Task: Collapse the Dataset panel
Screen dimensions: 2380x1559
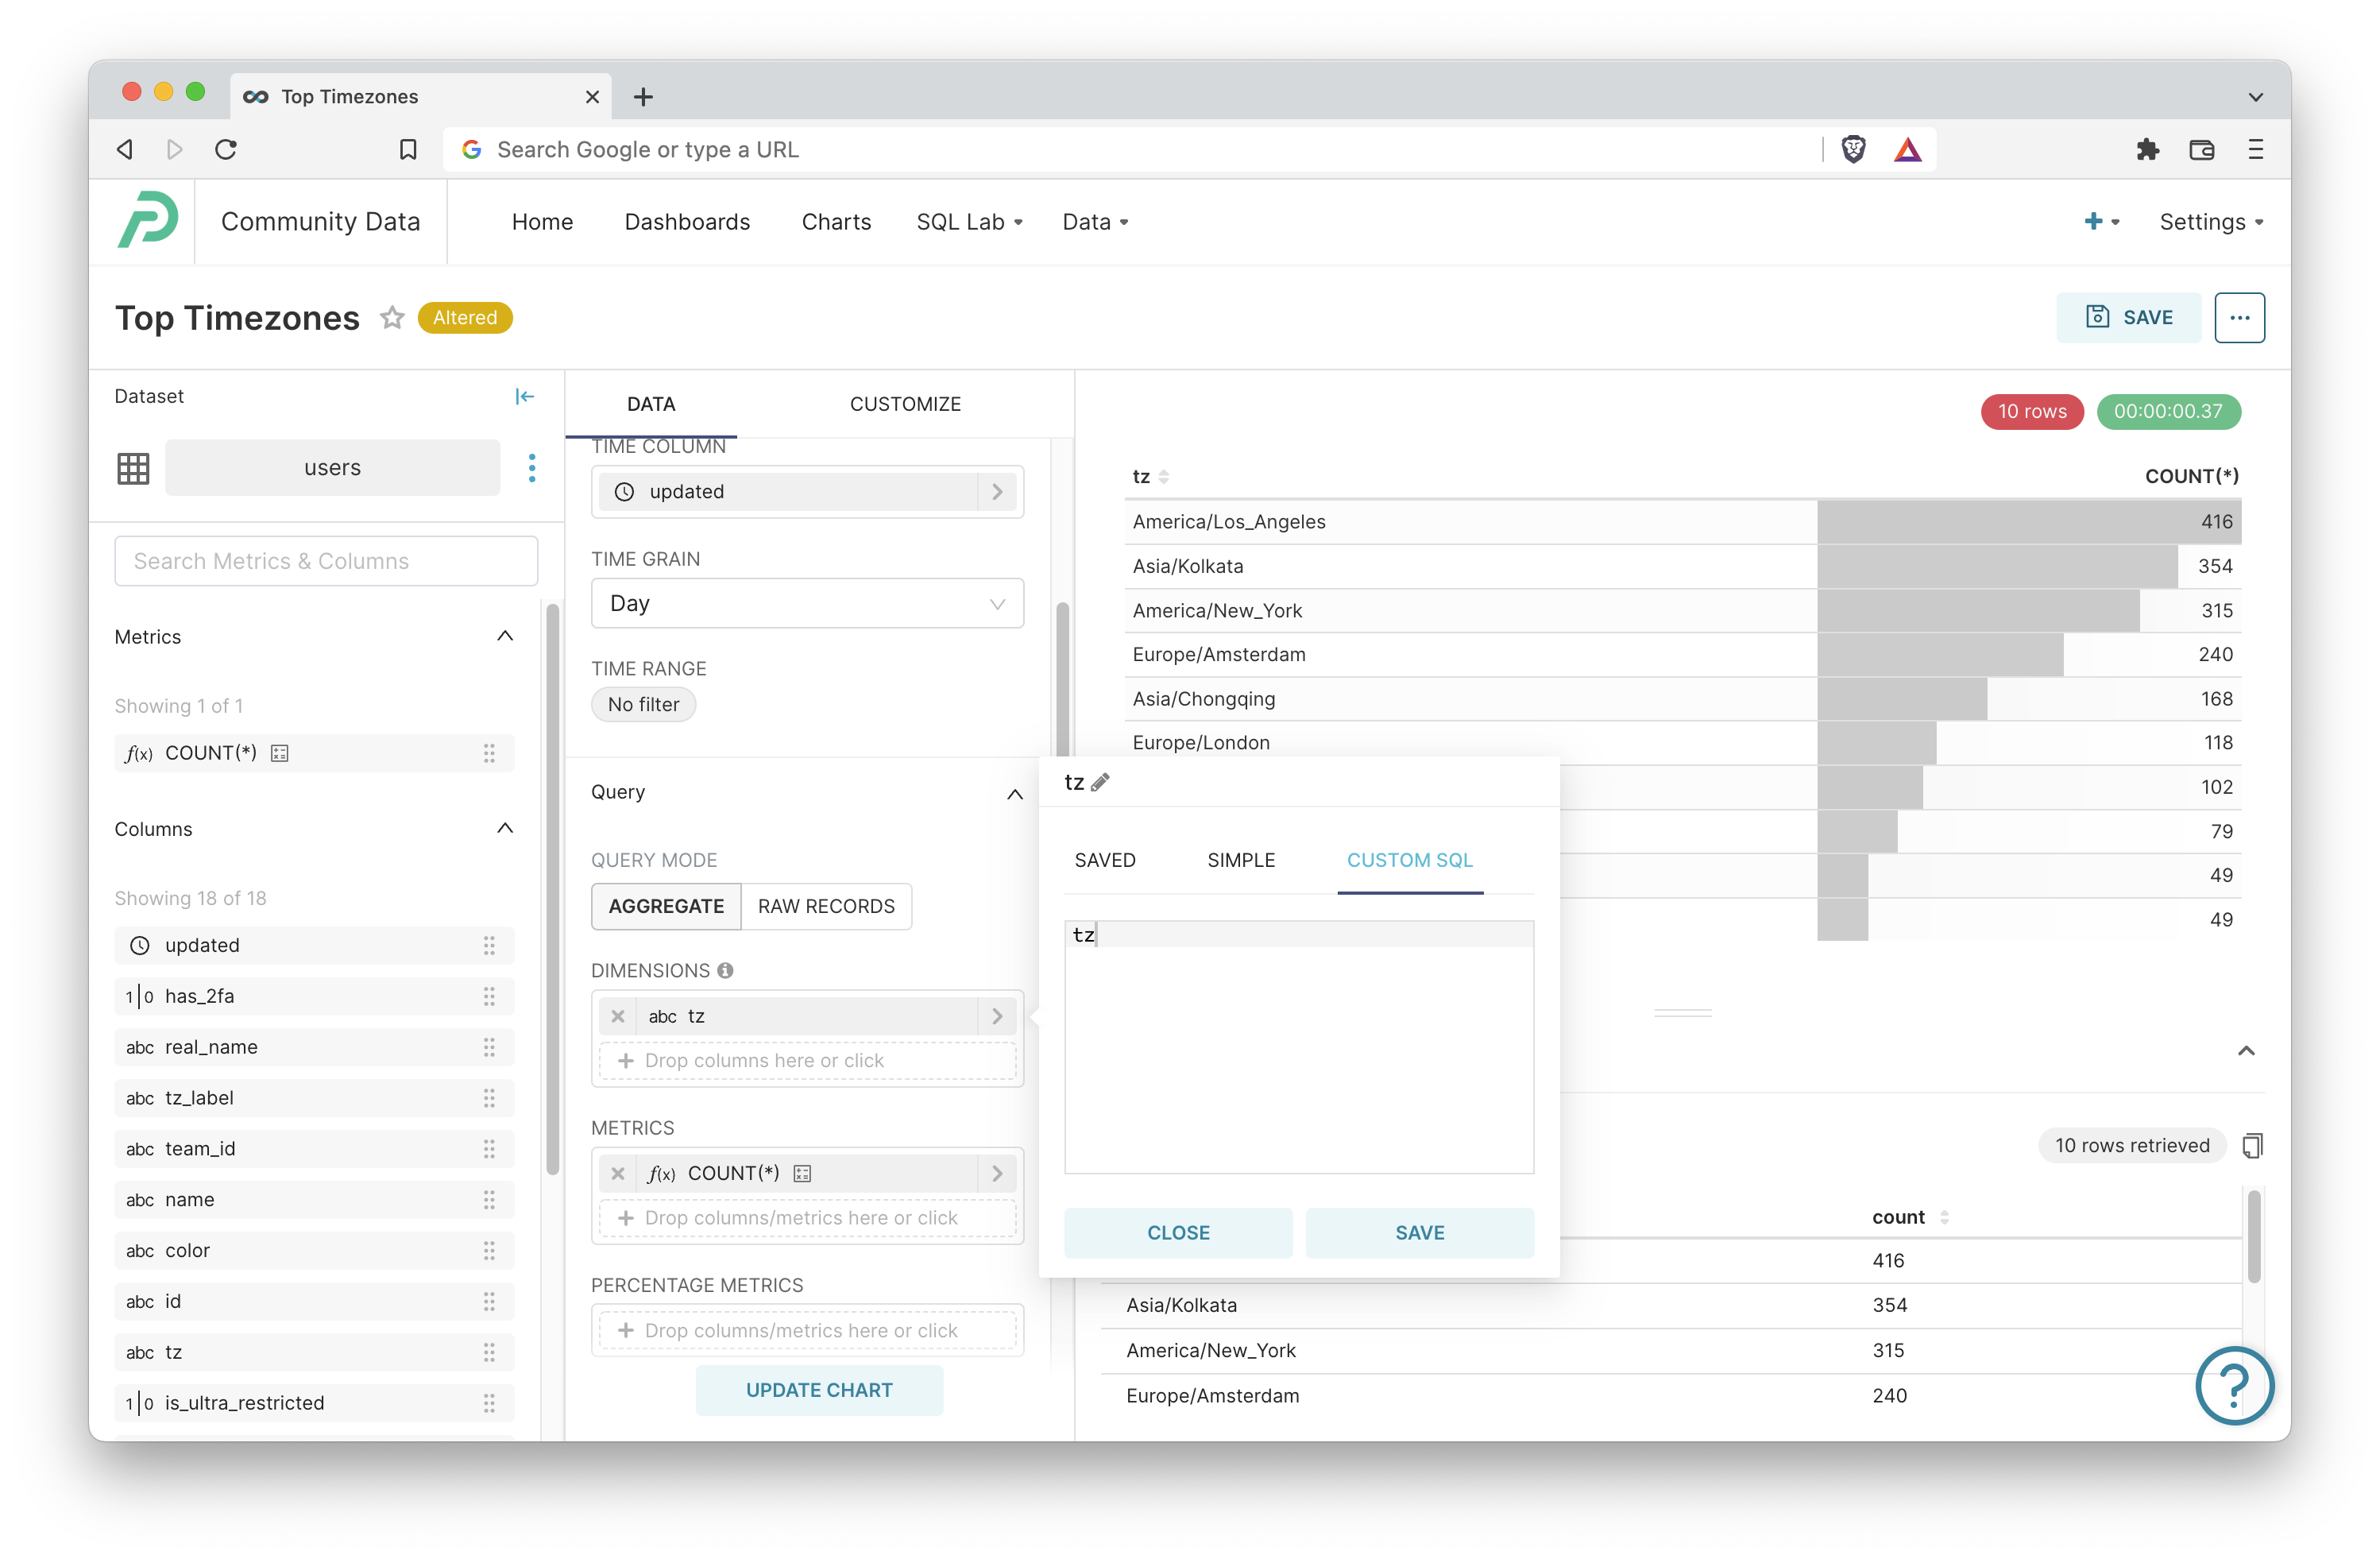Action: 525,396
